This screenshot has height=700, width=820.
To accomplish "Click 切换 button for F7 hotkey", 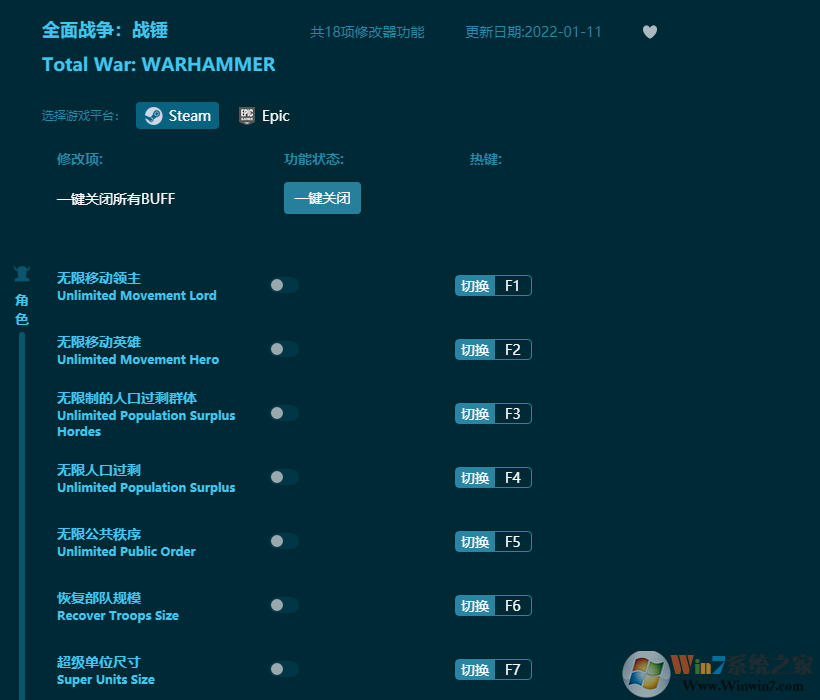I will (x=475, y=670).
